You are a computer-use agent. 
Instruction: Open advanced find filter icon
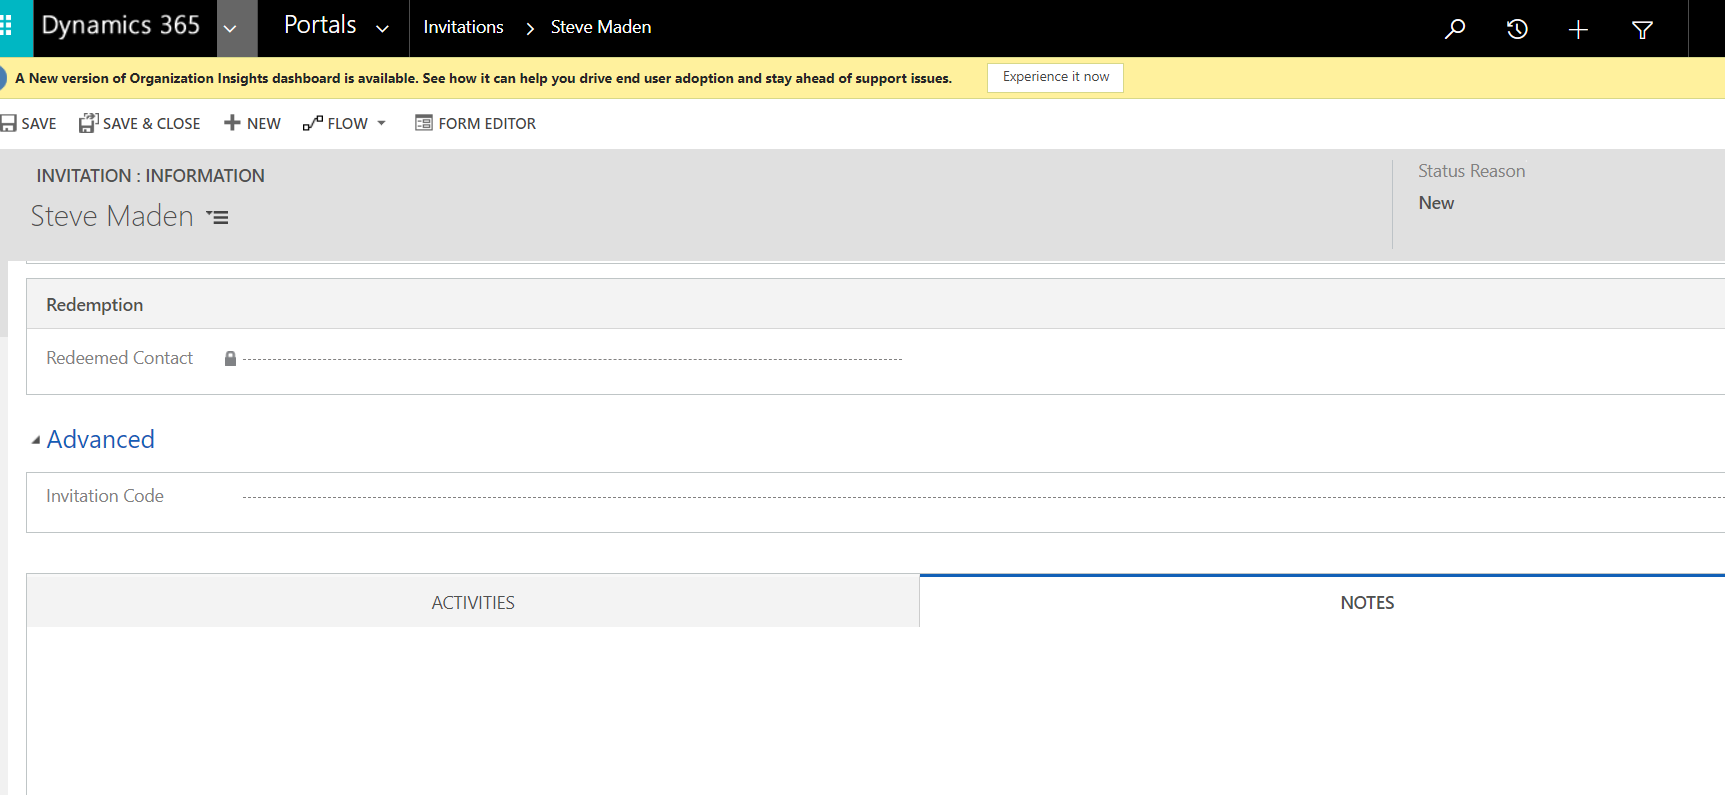[x=1642, y=30]
